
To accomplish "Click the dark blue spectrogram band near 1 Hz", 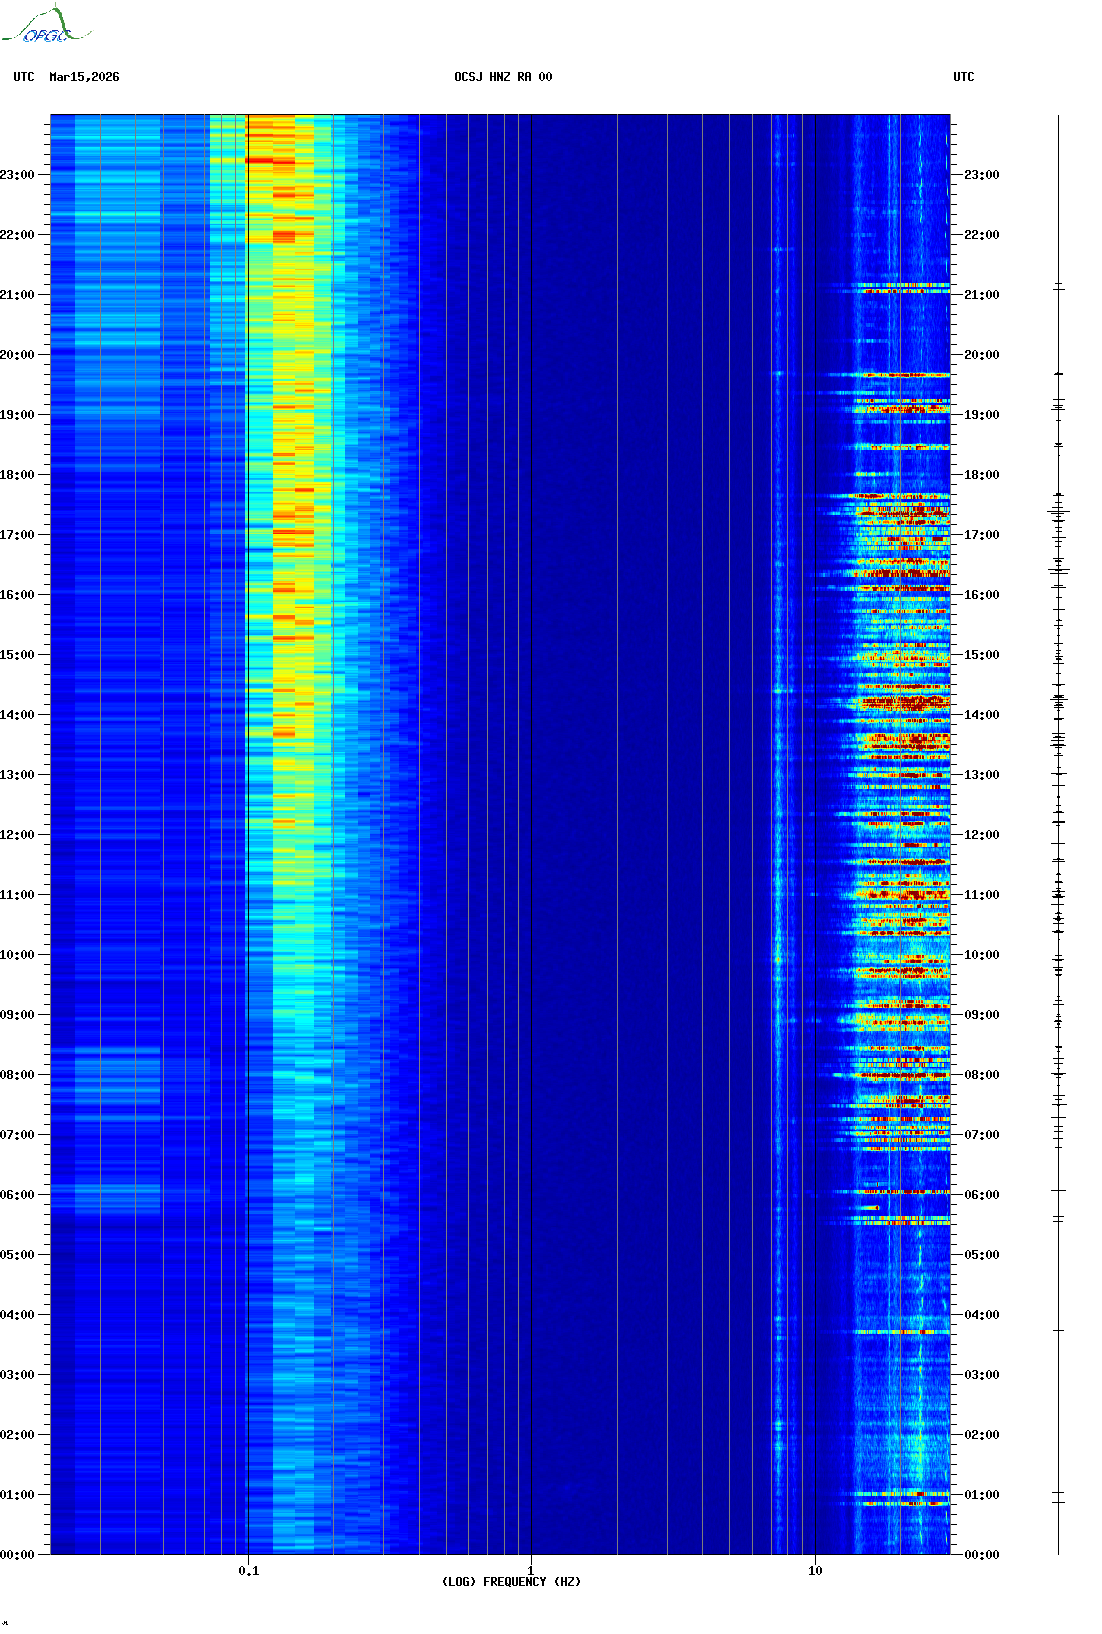I will pos(560,800).
